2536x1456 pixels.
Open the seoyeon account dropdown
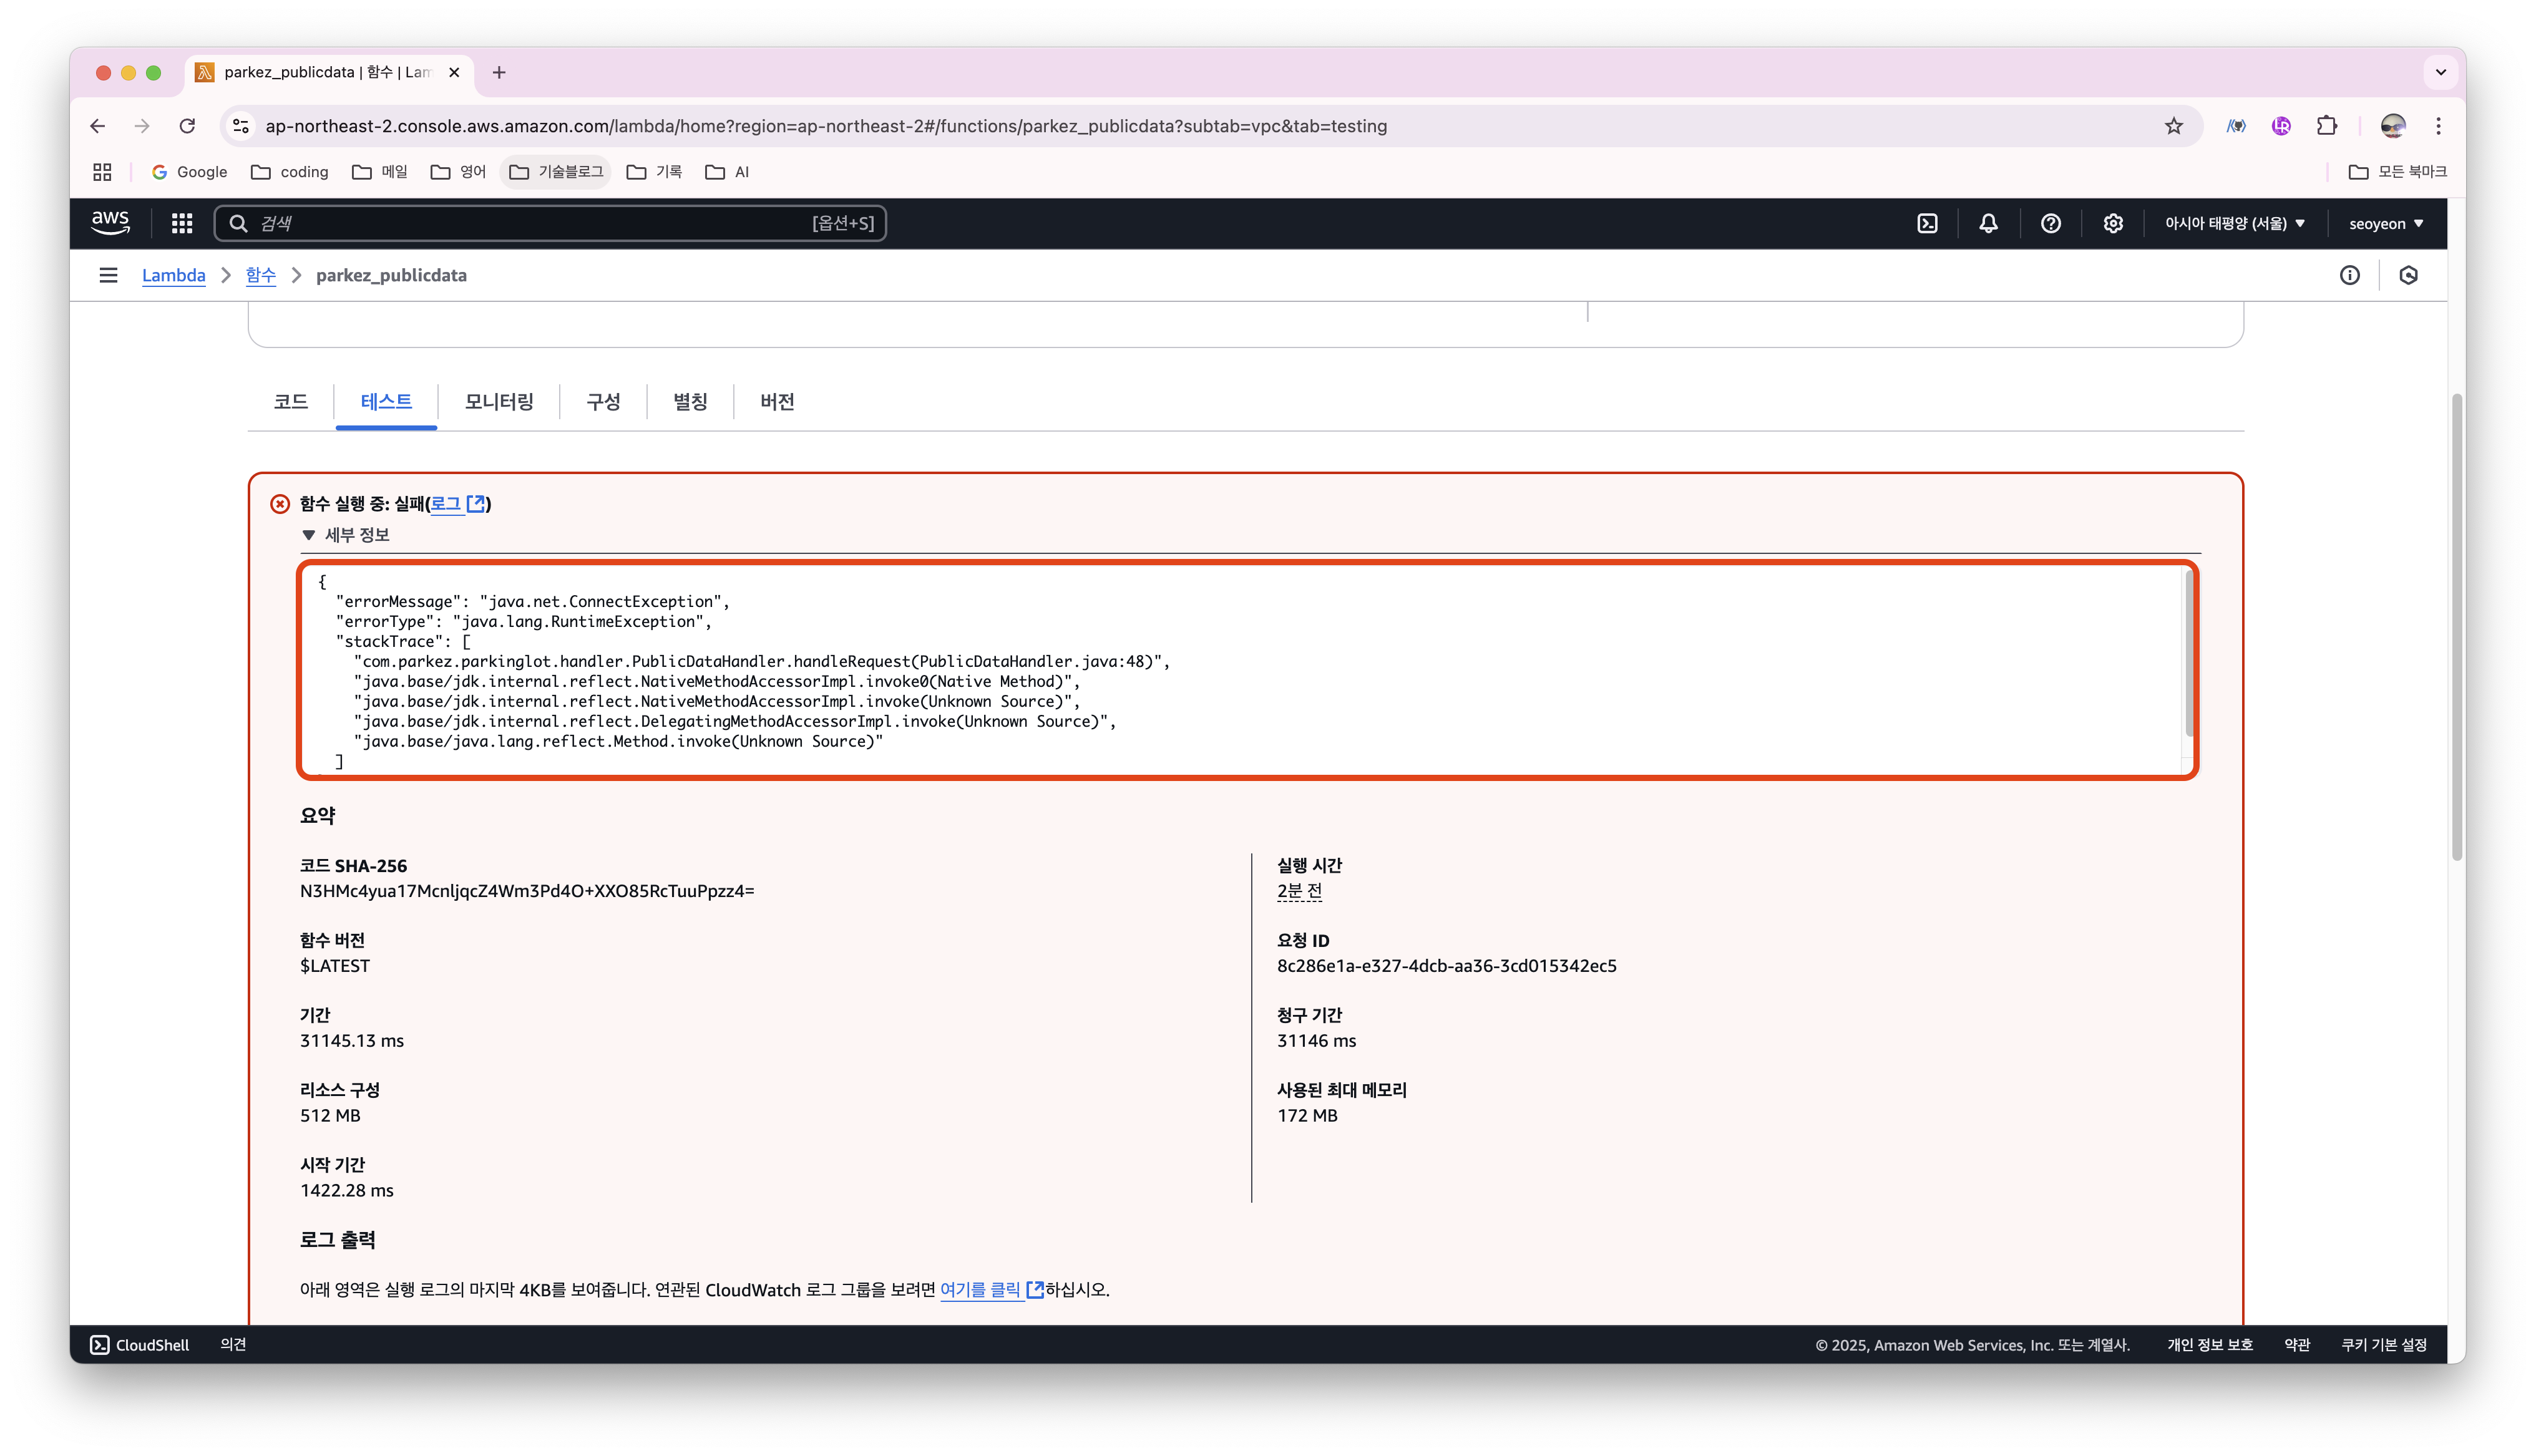point(2385,223)
